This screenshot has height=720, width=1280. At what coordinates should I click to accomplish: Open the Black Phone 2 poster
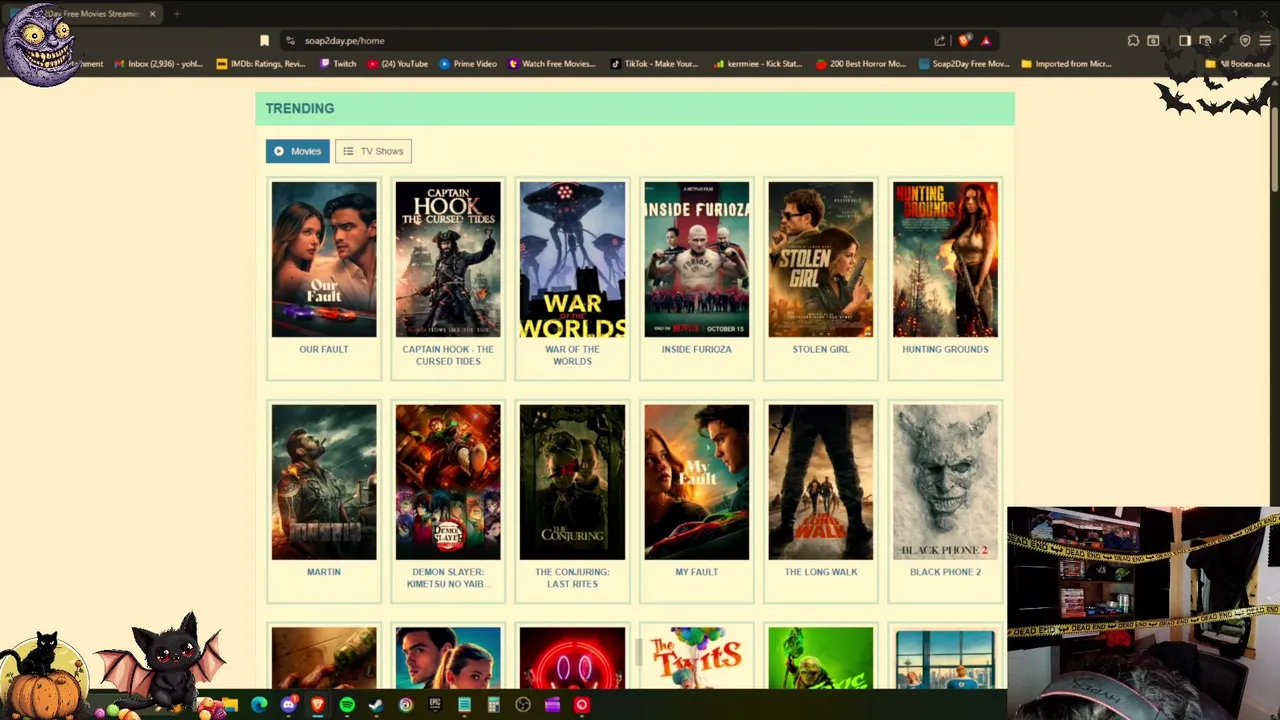pyautogui.click(x=945, y=483)
